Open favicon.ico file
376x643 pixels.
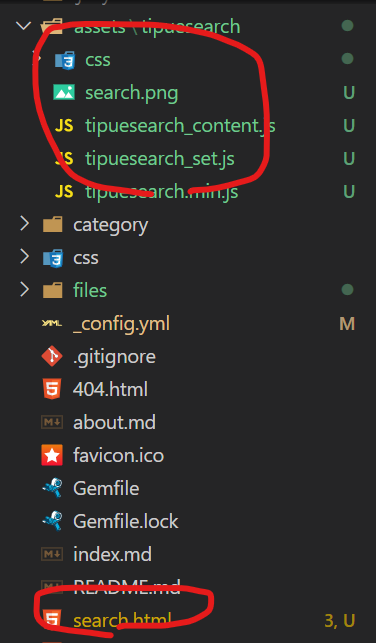click(118, 455)
